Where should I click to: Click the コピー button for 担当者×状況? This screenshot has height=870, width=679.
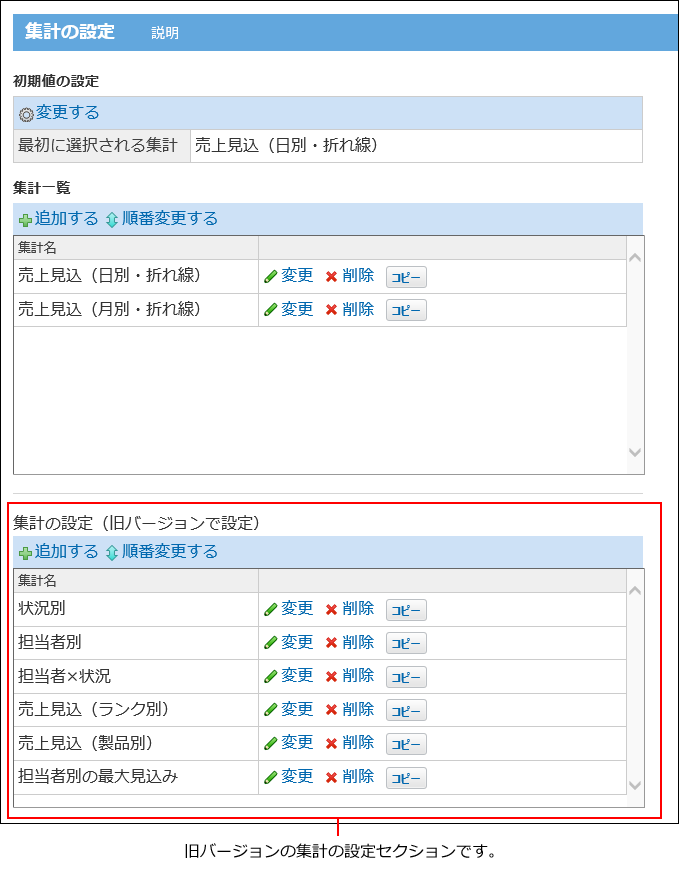coord(406,677)
